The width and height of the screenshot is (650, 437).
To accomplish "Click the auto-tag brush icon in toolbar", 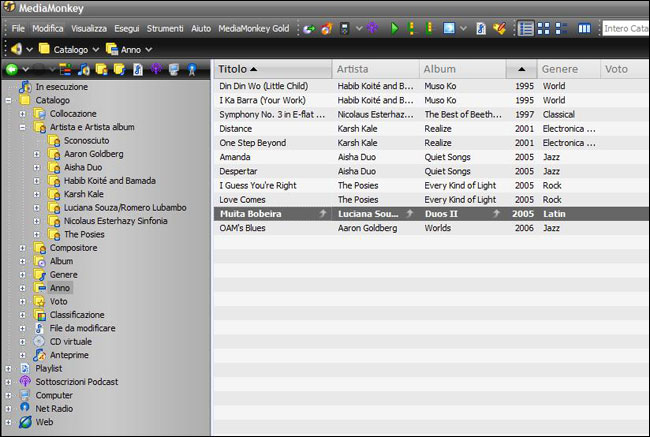I will point(498,29).
